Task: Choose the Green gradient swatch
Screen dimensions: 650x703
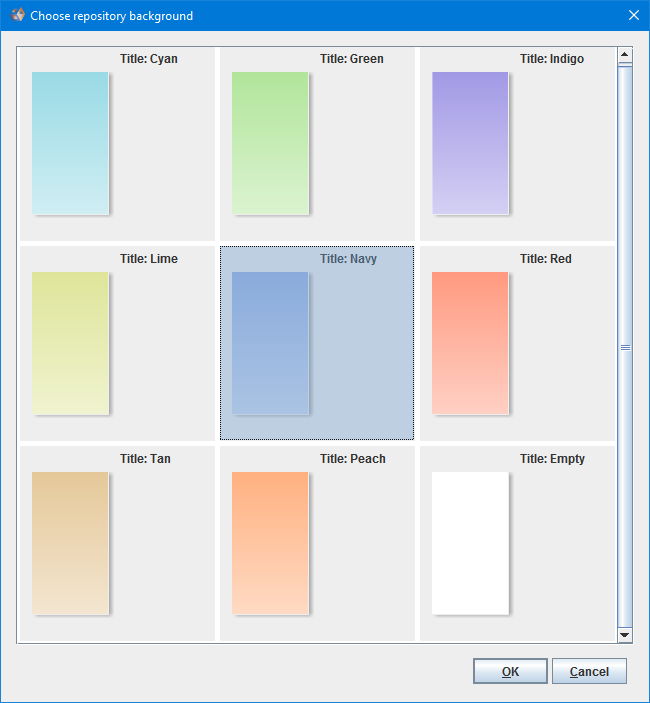Action: pyautogui.click(x=270, y=143)
